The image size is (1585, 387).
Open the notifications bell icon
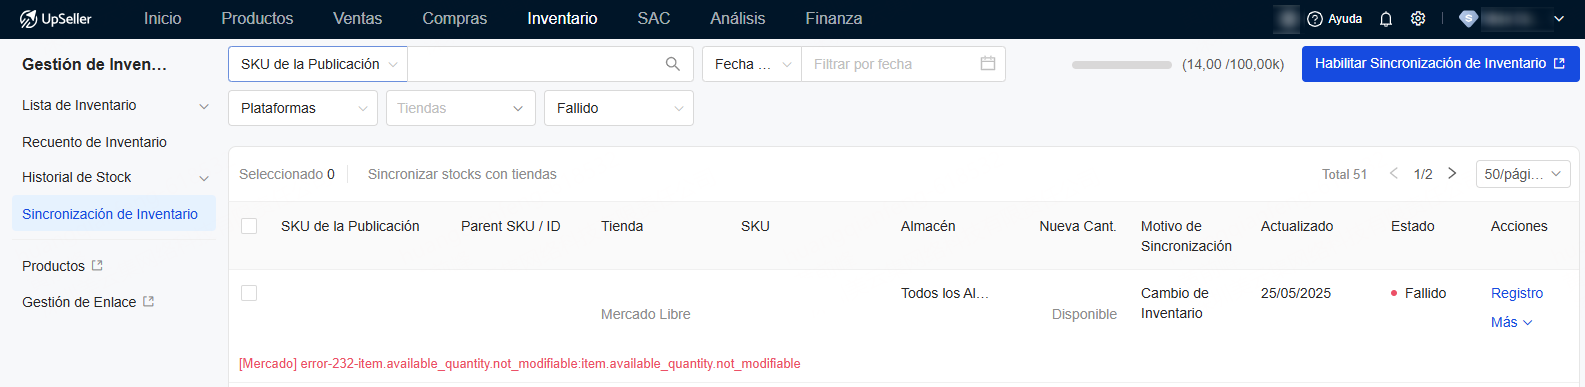1386,19
